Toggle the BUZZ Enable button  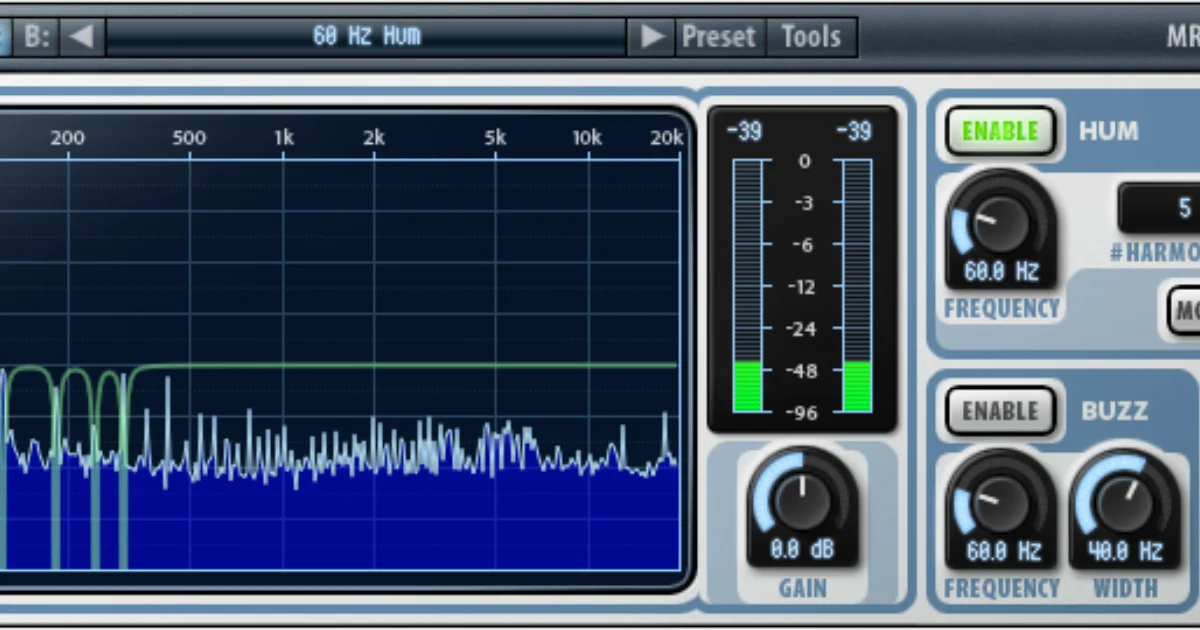coord(1000,411)
